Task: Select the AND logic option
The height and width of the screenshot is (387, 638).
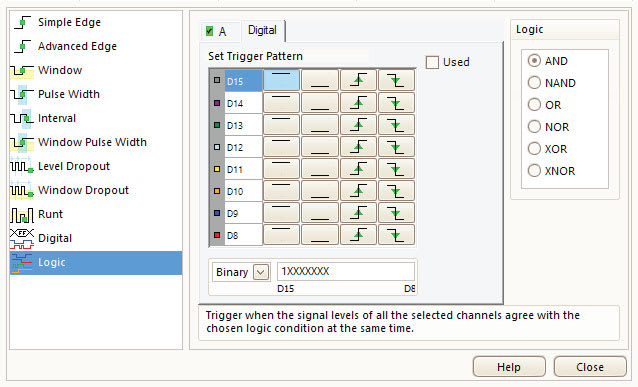Action: [534, 61]
